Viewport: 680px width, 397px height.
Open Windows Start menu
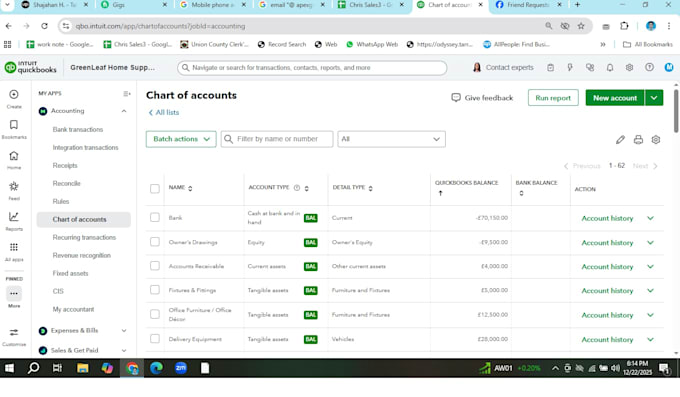pos(9,368)
